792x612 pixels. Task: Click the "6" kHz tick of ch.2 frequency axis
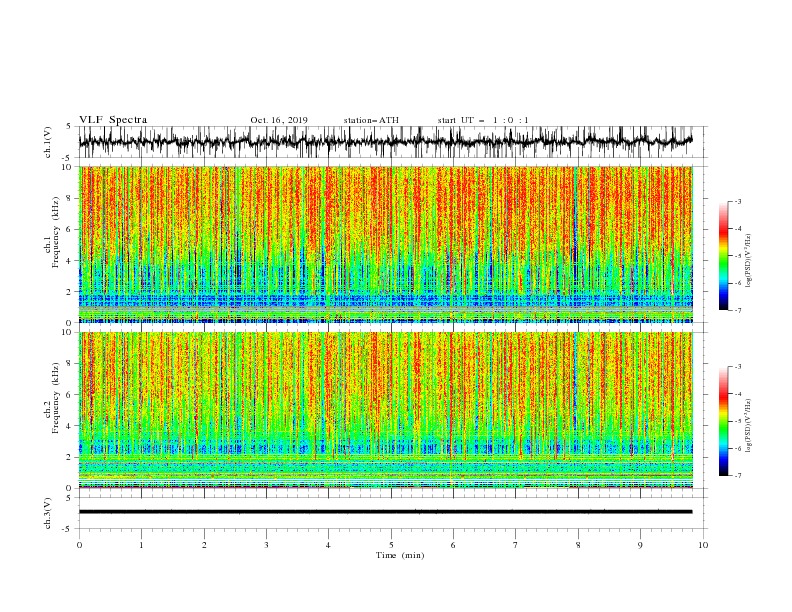click(69, 395)
